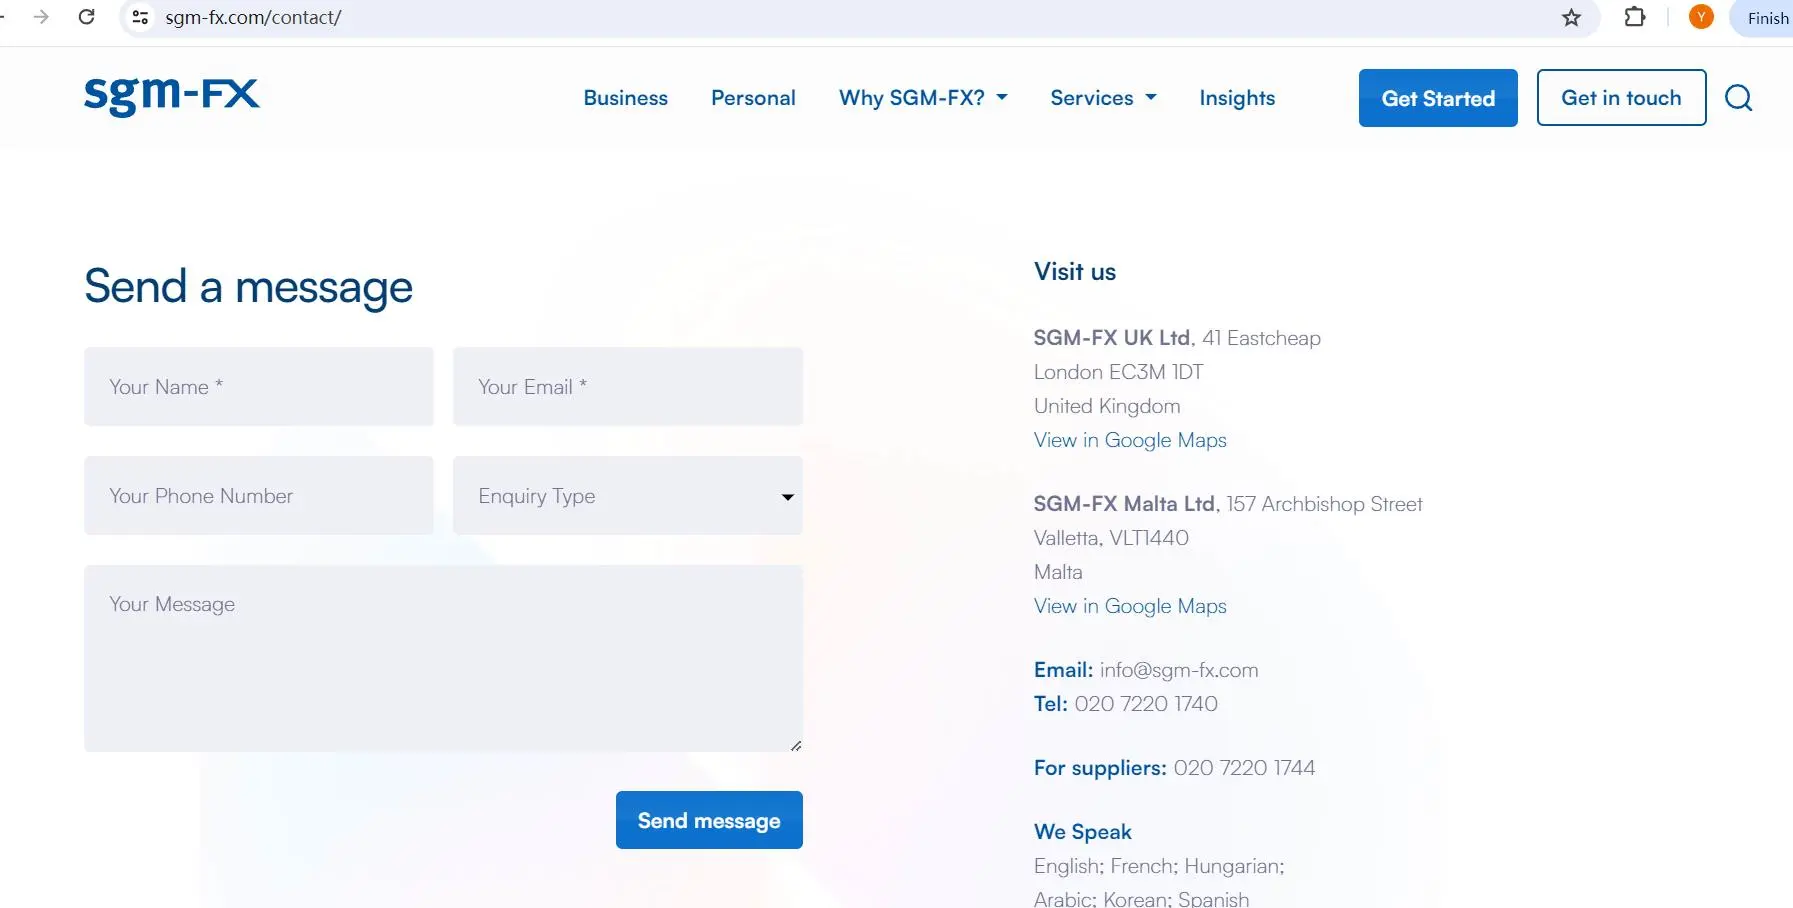
Task: Click the Get Started button
Action: [1438, 98]
